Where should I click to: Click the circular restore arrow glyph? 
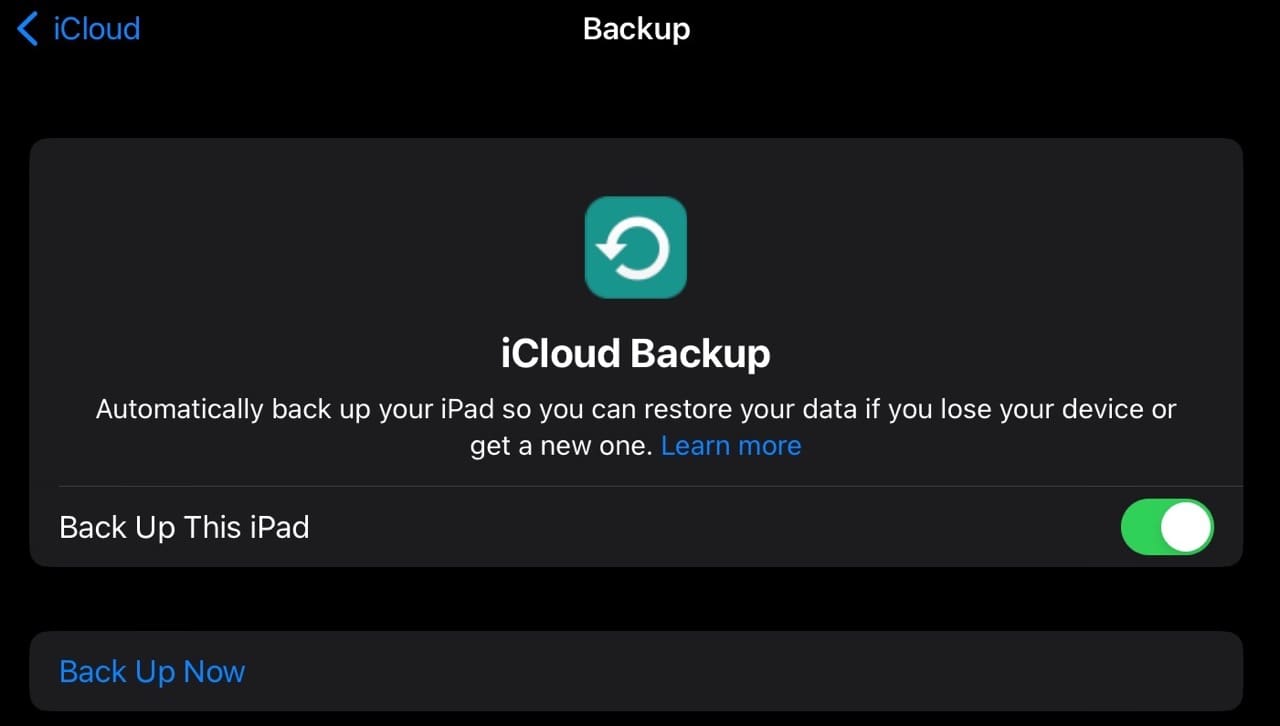(636, 248)
